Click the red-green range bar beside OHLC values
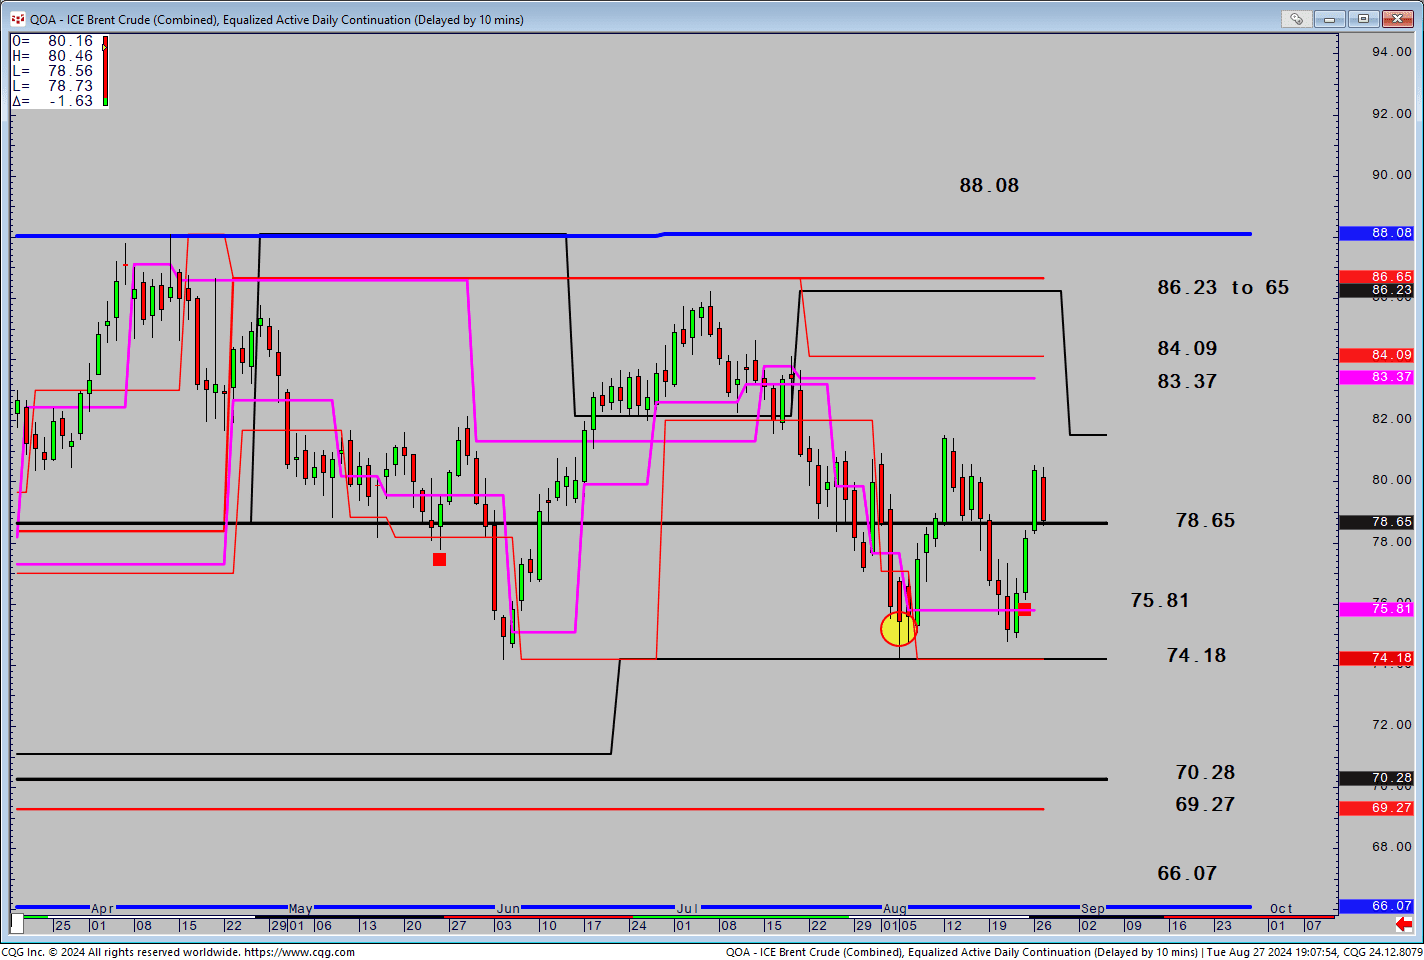Screen dimensions: 1424x960 (105, 71)
